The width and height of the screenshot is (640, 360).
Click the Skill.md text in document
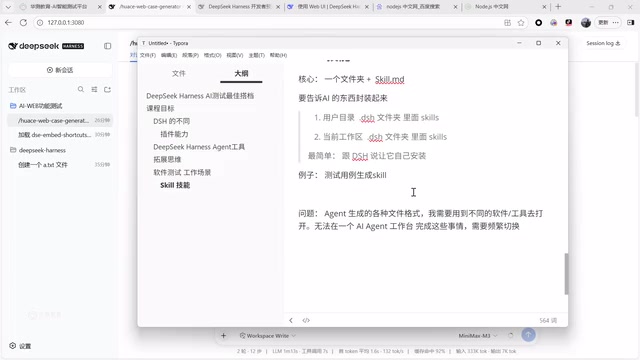[x=390, y=79]
